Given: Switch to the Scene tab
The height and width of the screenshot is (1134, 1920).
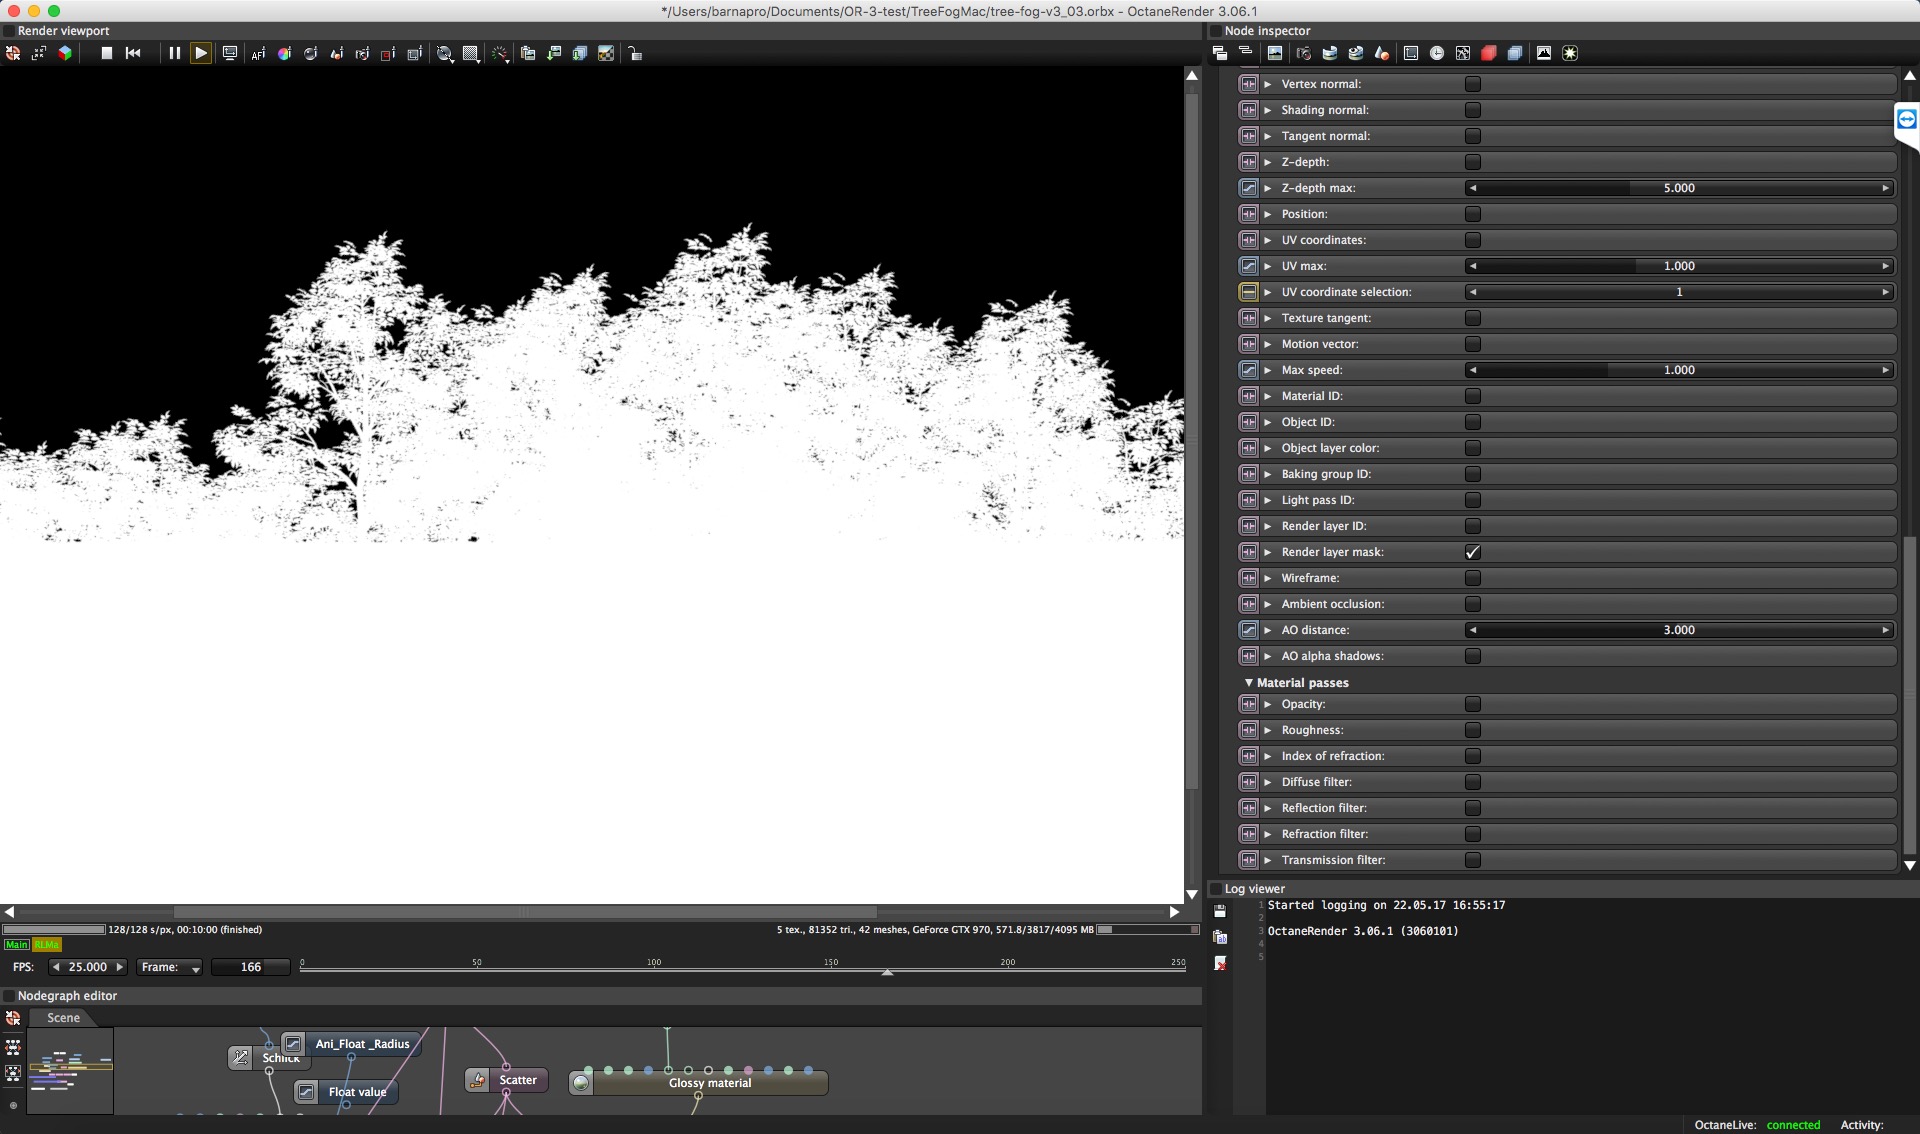Looking at the screenshot, I should tap(63, 1018).
